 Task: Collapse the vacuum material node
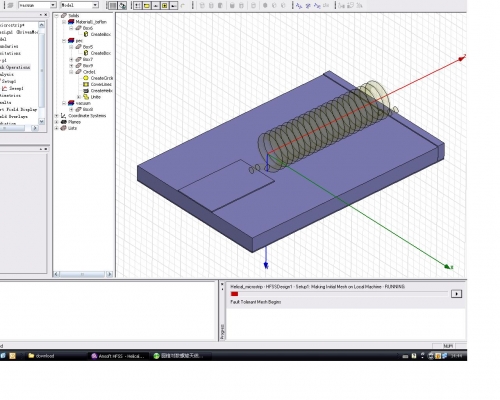(64, 103)
